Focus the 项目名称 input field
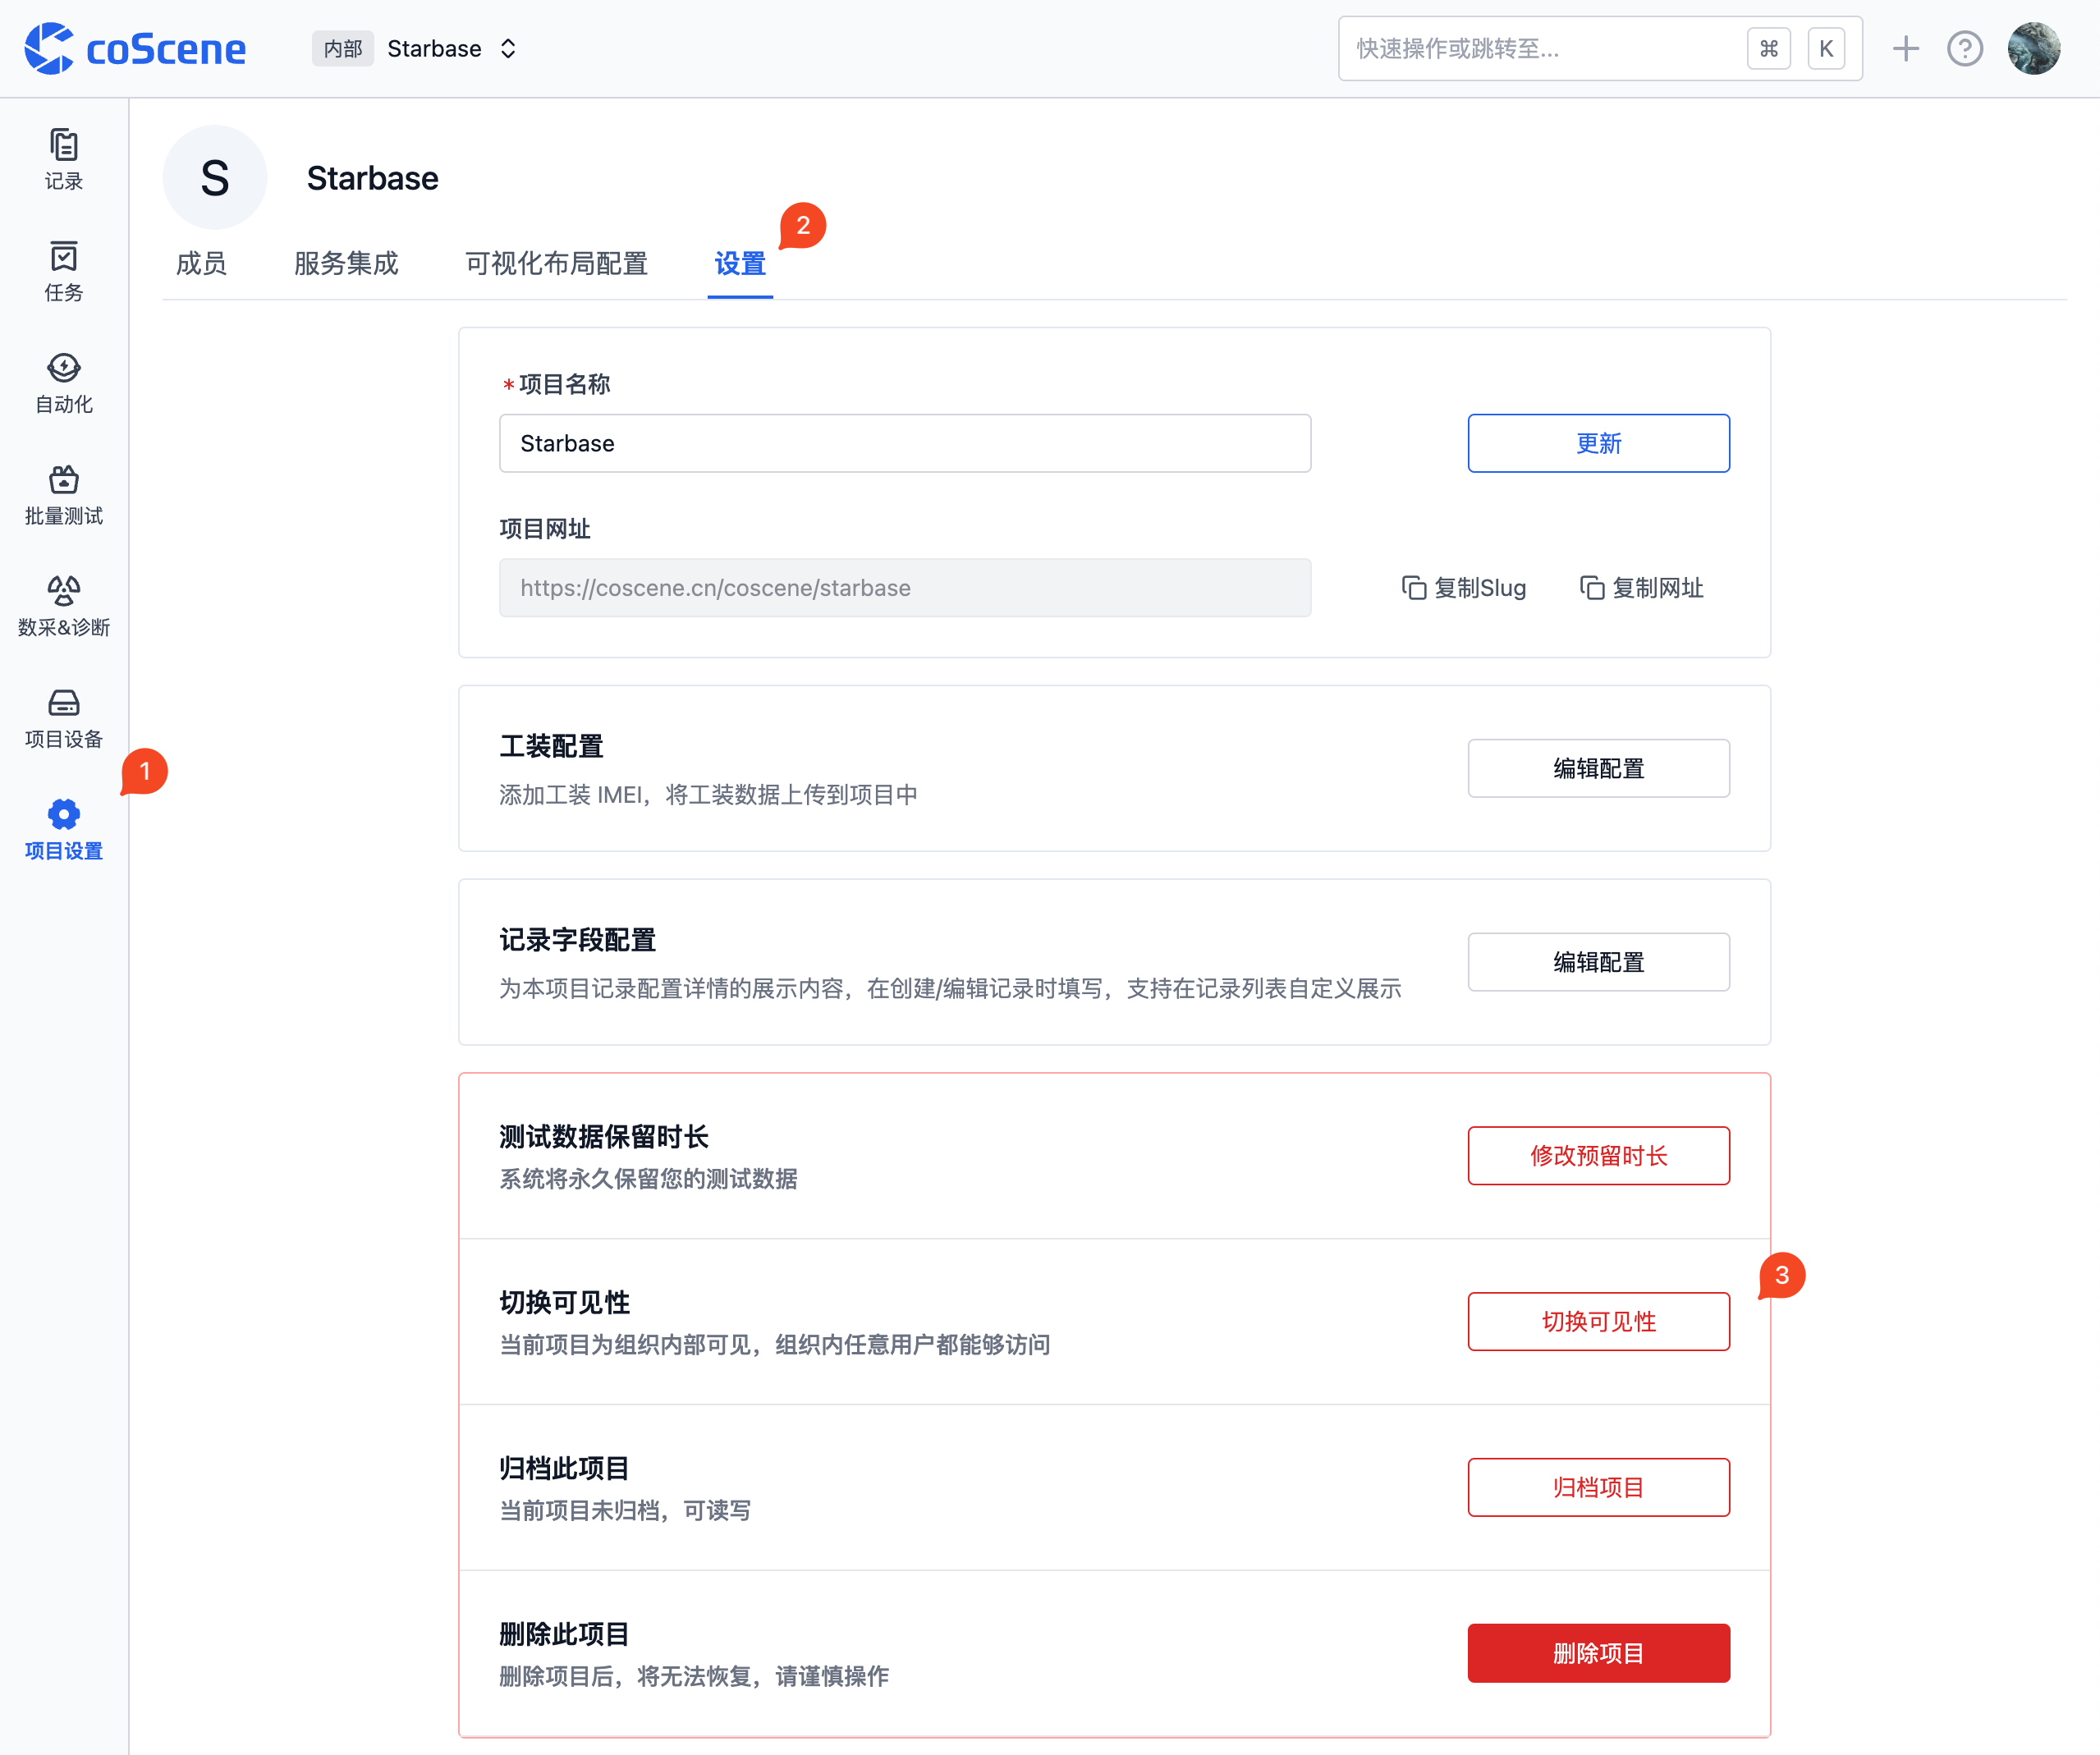The width and height of the screenshot is (2100, 1755). coord(905,443)
